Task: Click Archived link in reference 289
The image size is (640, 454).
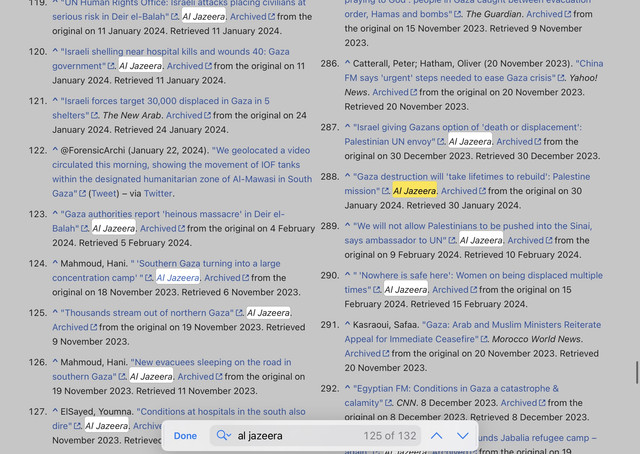Action: point(530,240)
